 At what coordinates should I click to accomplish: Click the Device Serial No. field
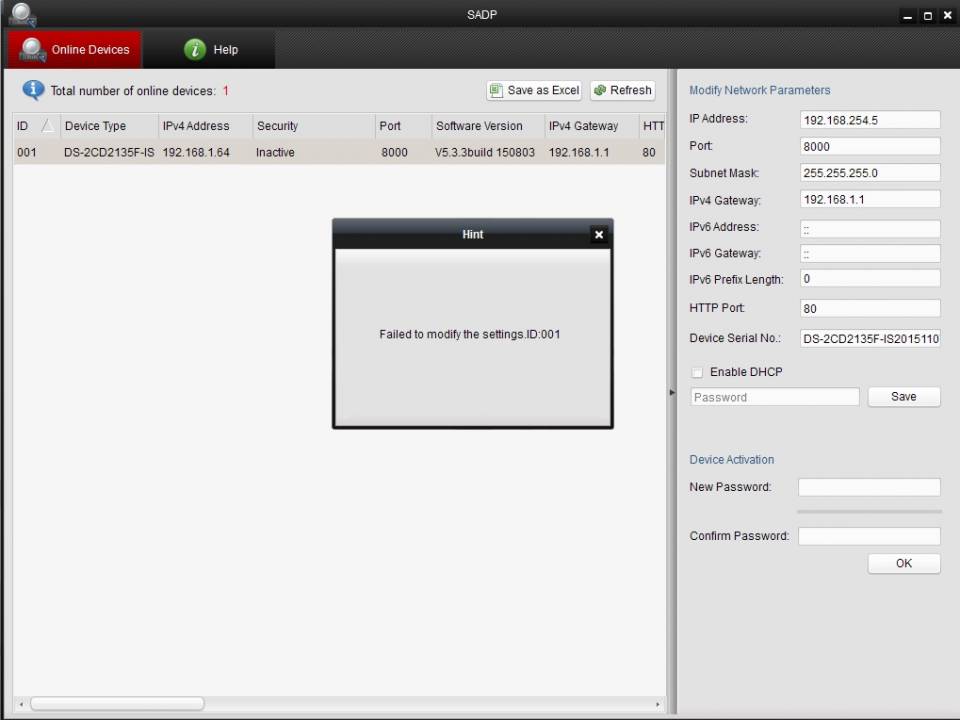click(869, 338)
